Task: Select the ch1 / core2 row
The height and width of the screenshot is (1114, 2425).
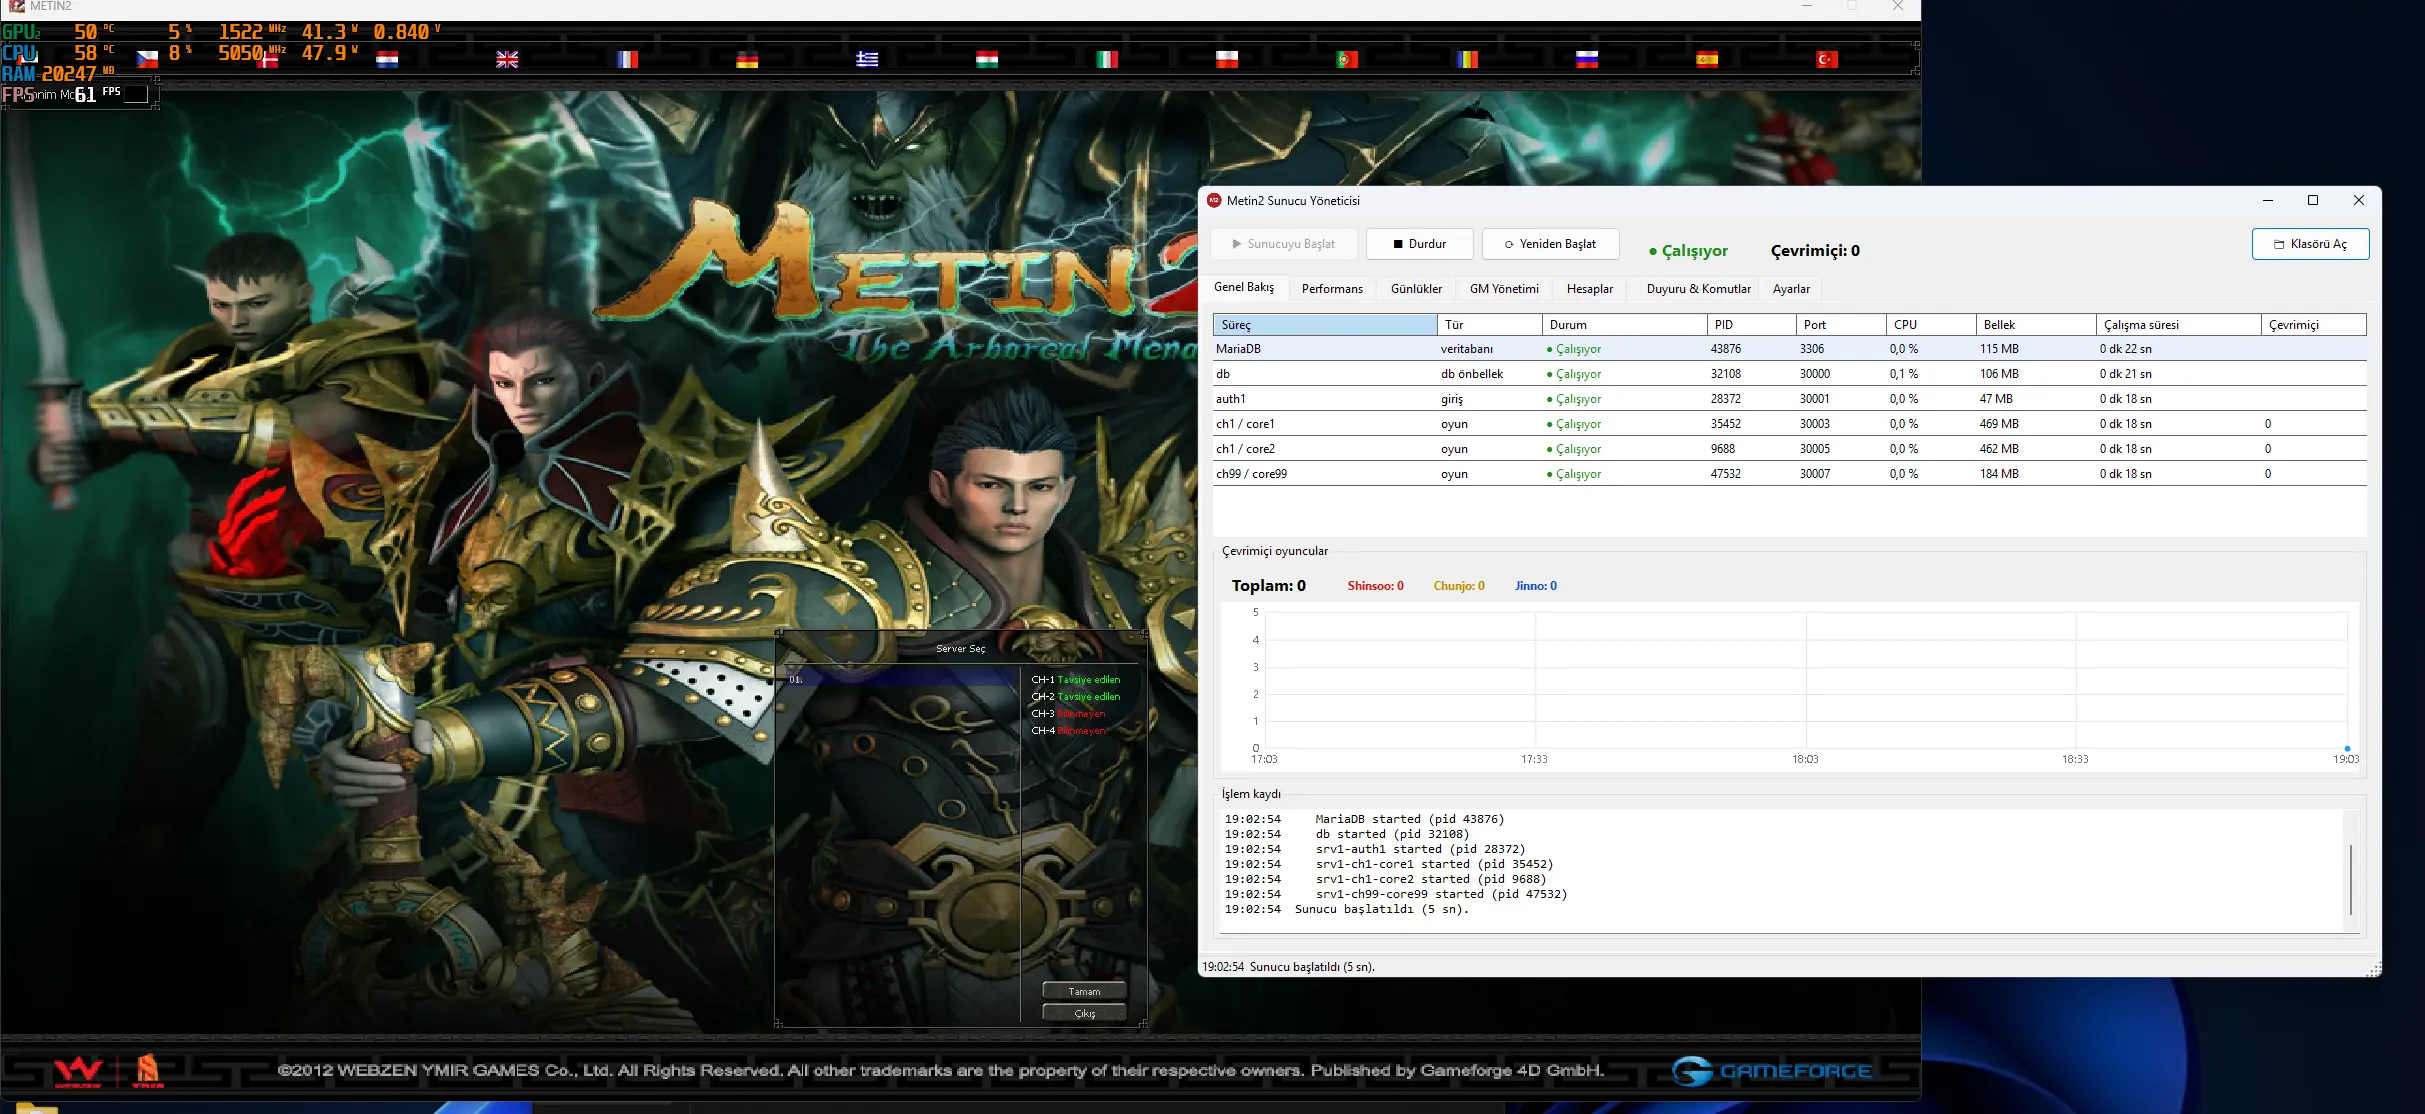Action: coord(1789,449)
